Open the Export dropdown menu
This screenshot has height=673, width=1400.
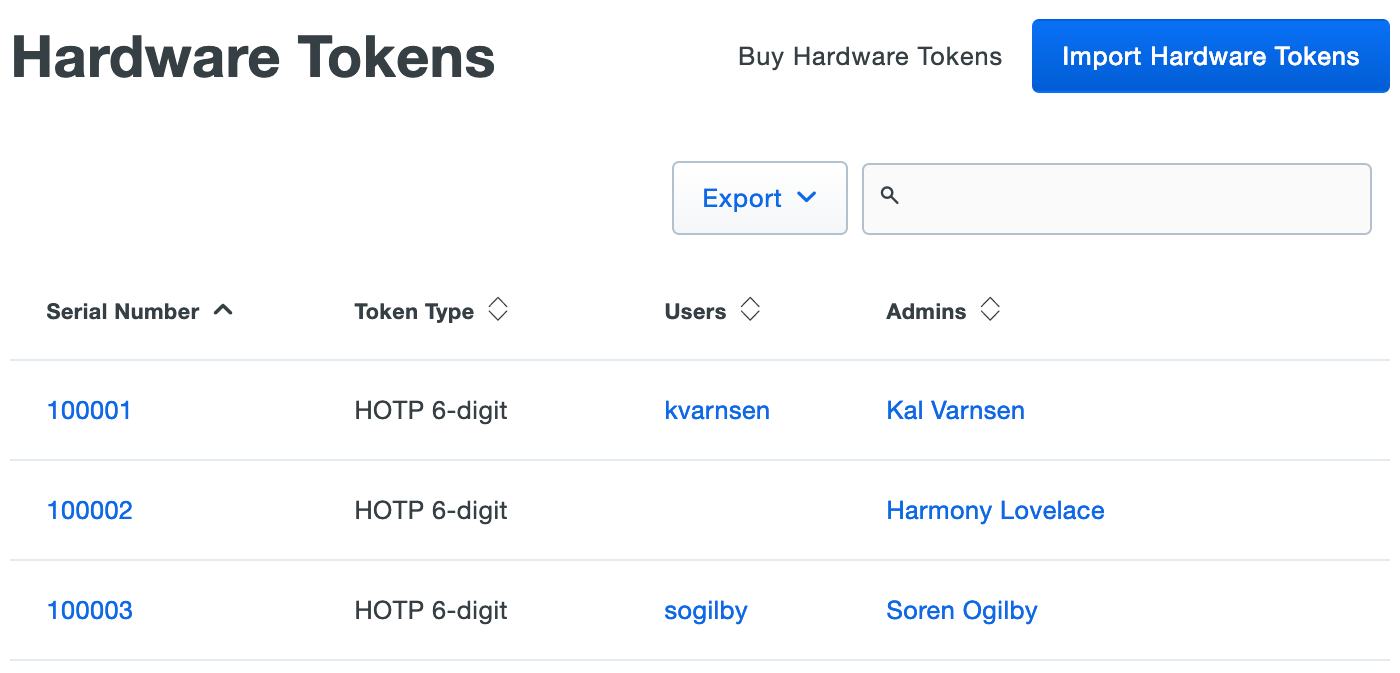tap(759, 198)
